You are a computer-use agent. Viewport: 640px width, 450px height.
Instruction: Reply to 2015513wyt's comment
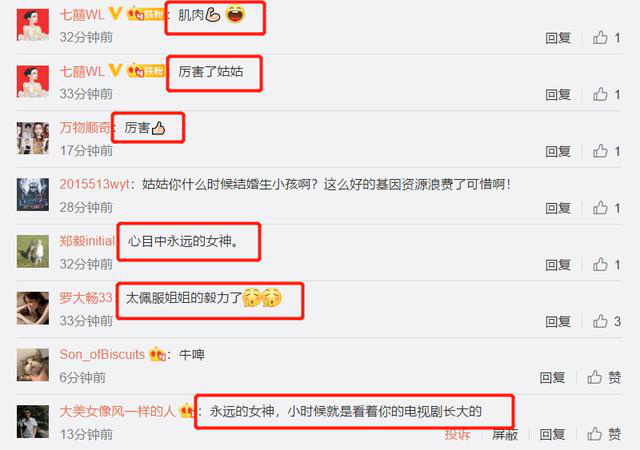pyautogui.click(x=558, y=208)
